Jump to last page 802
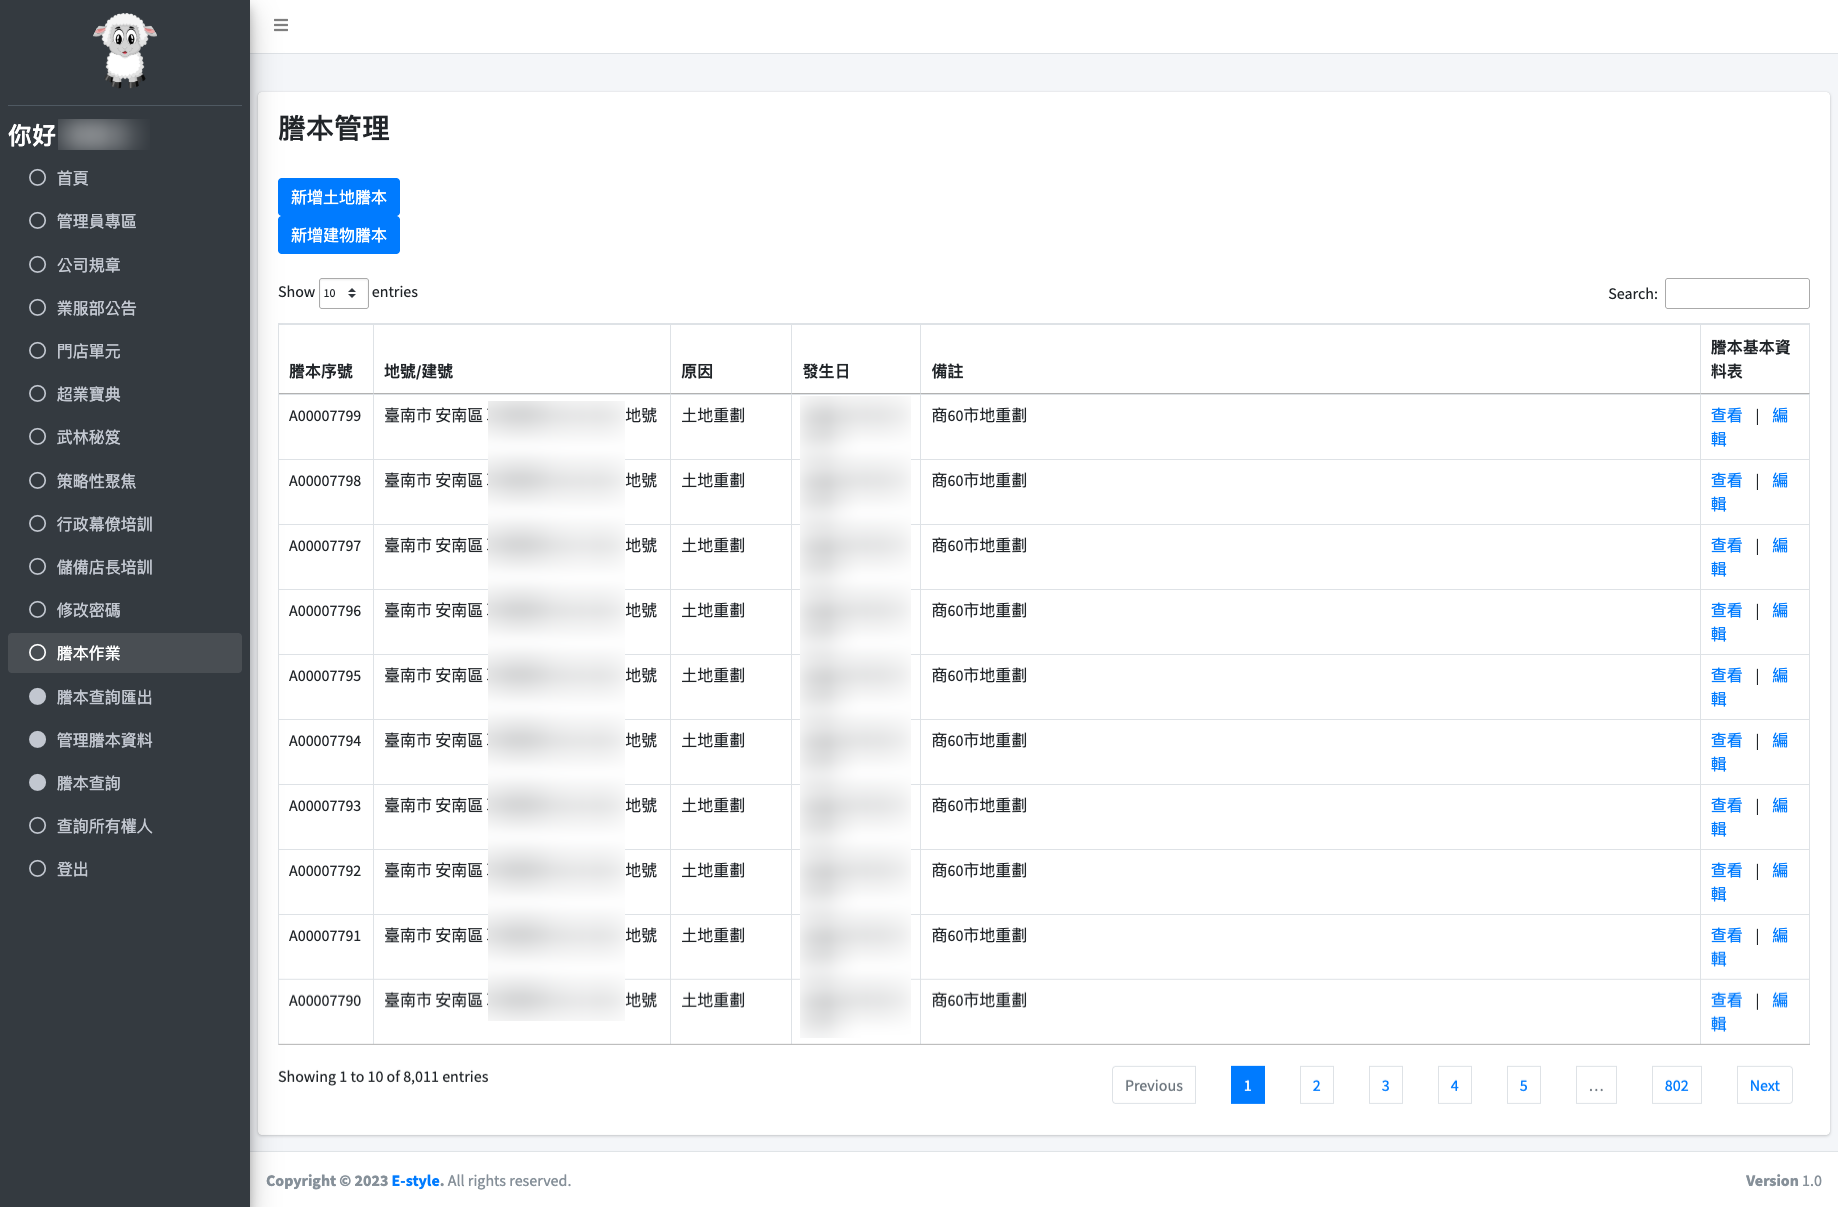 coord(1676,1085)
